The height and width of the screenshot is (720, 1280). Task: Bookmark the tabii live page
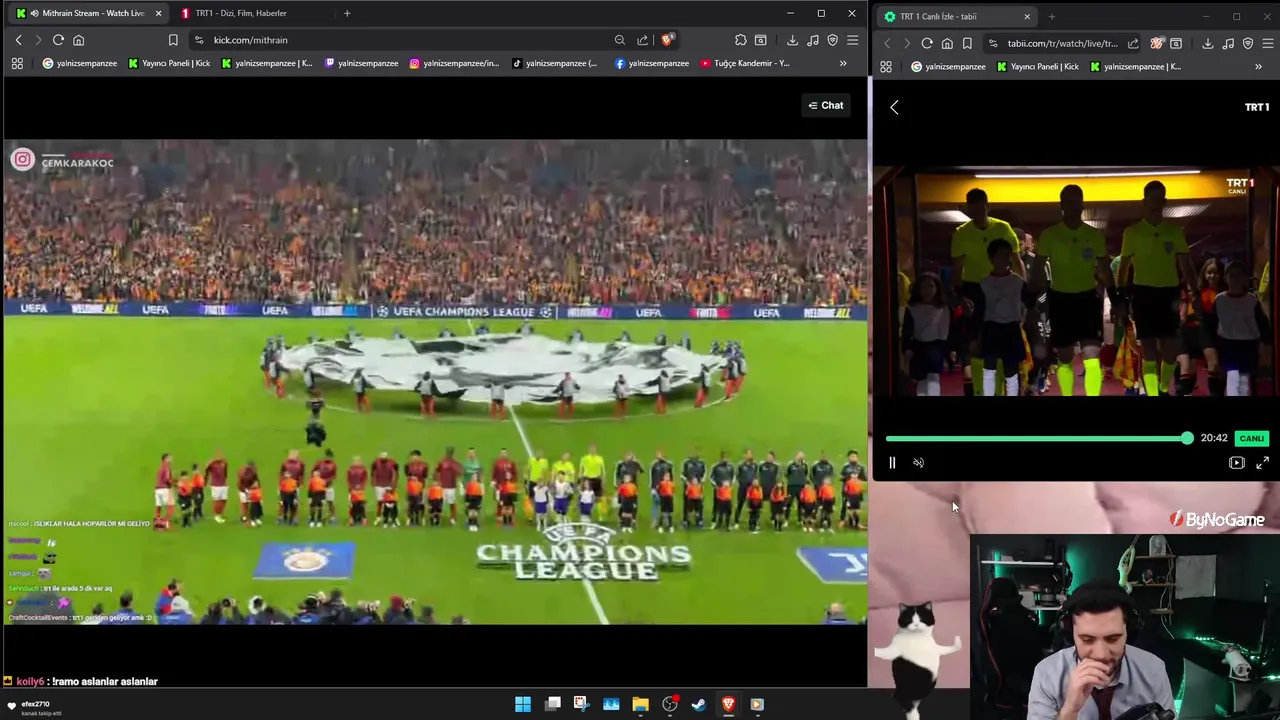pyautogui.click(x=967, y=43)
